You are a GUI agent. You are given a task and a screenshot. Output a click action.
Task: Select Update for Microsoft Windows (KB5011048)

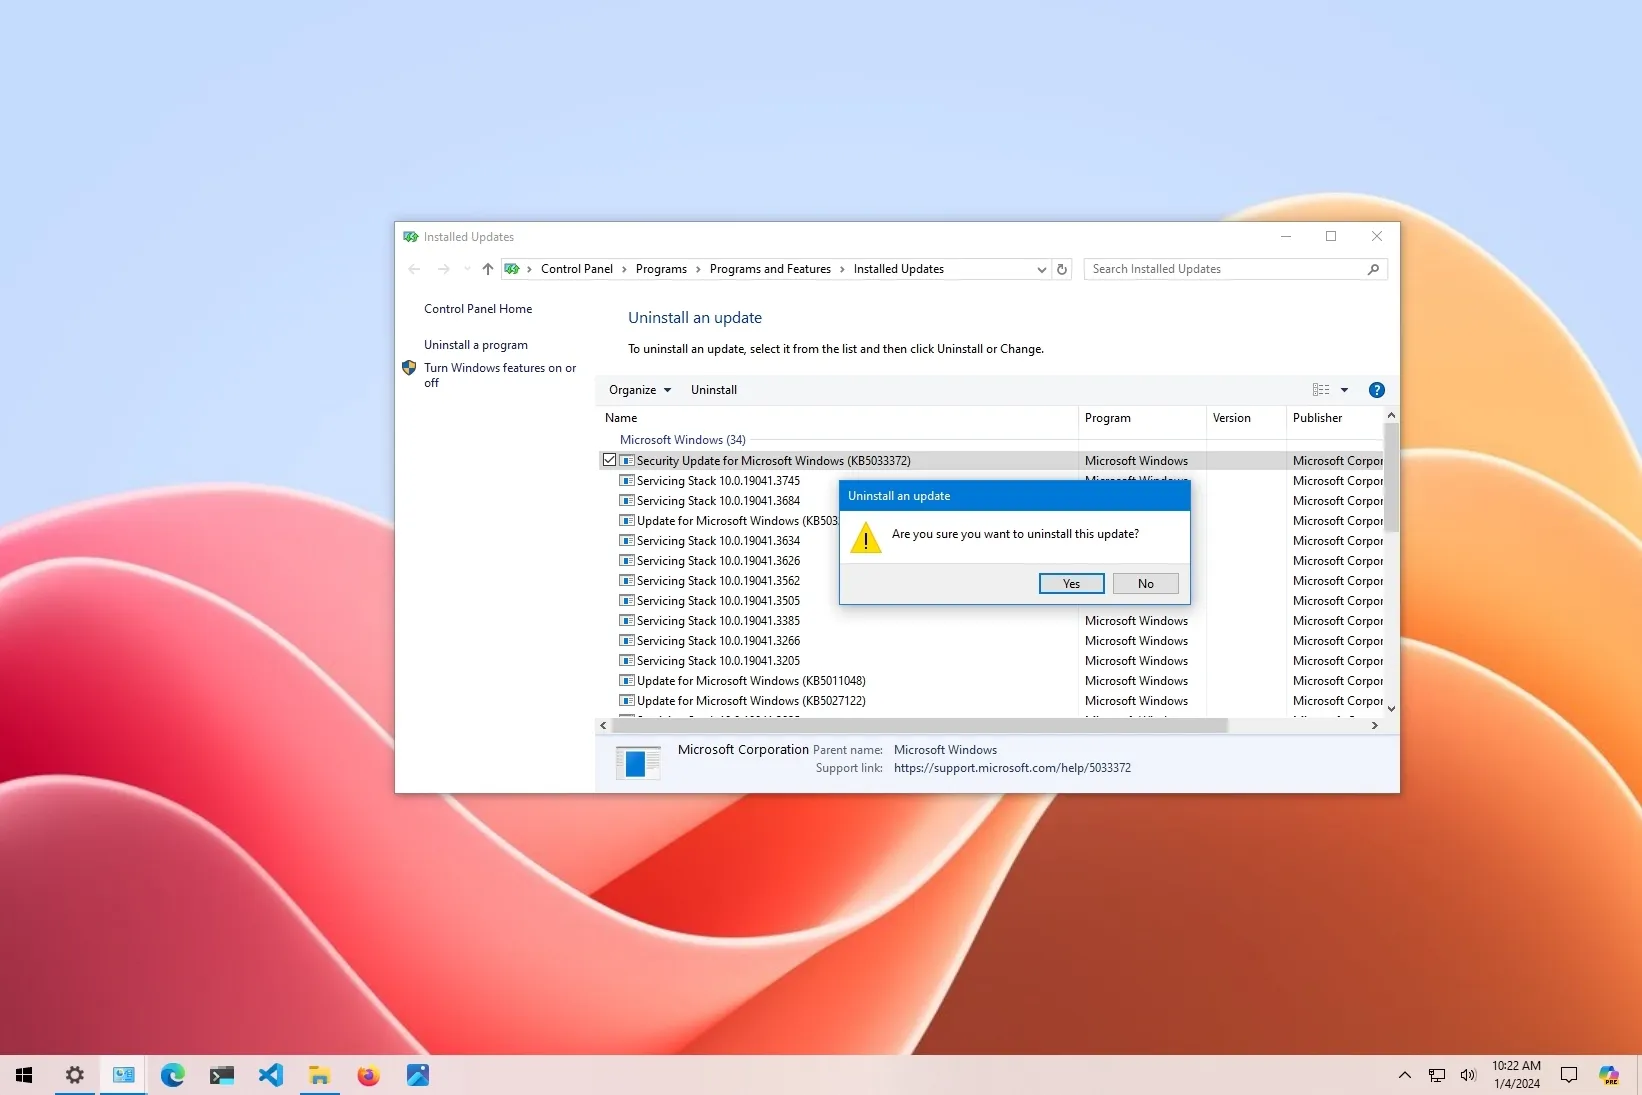point(751,681)
